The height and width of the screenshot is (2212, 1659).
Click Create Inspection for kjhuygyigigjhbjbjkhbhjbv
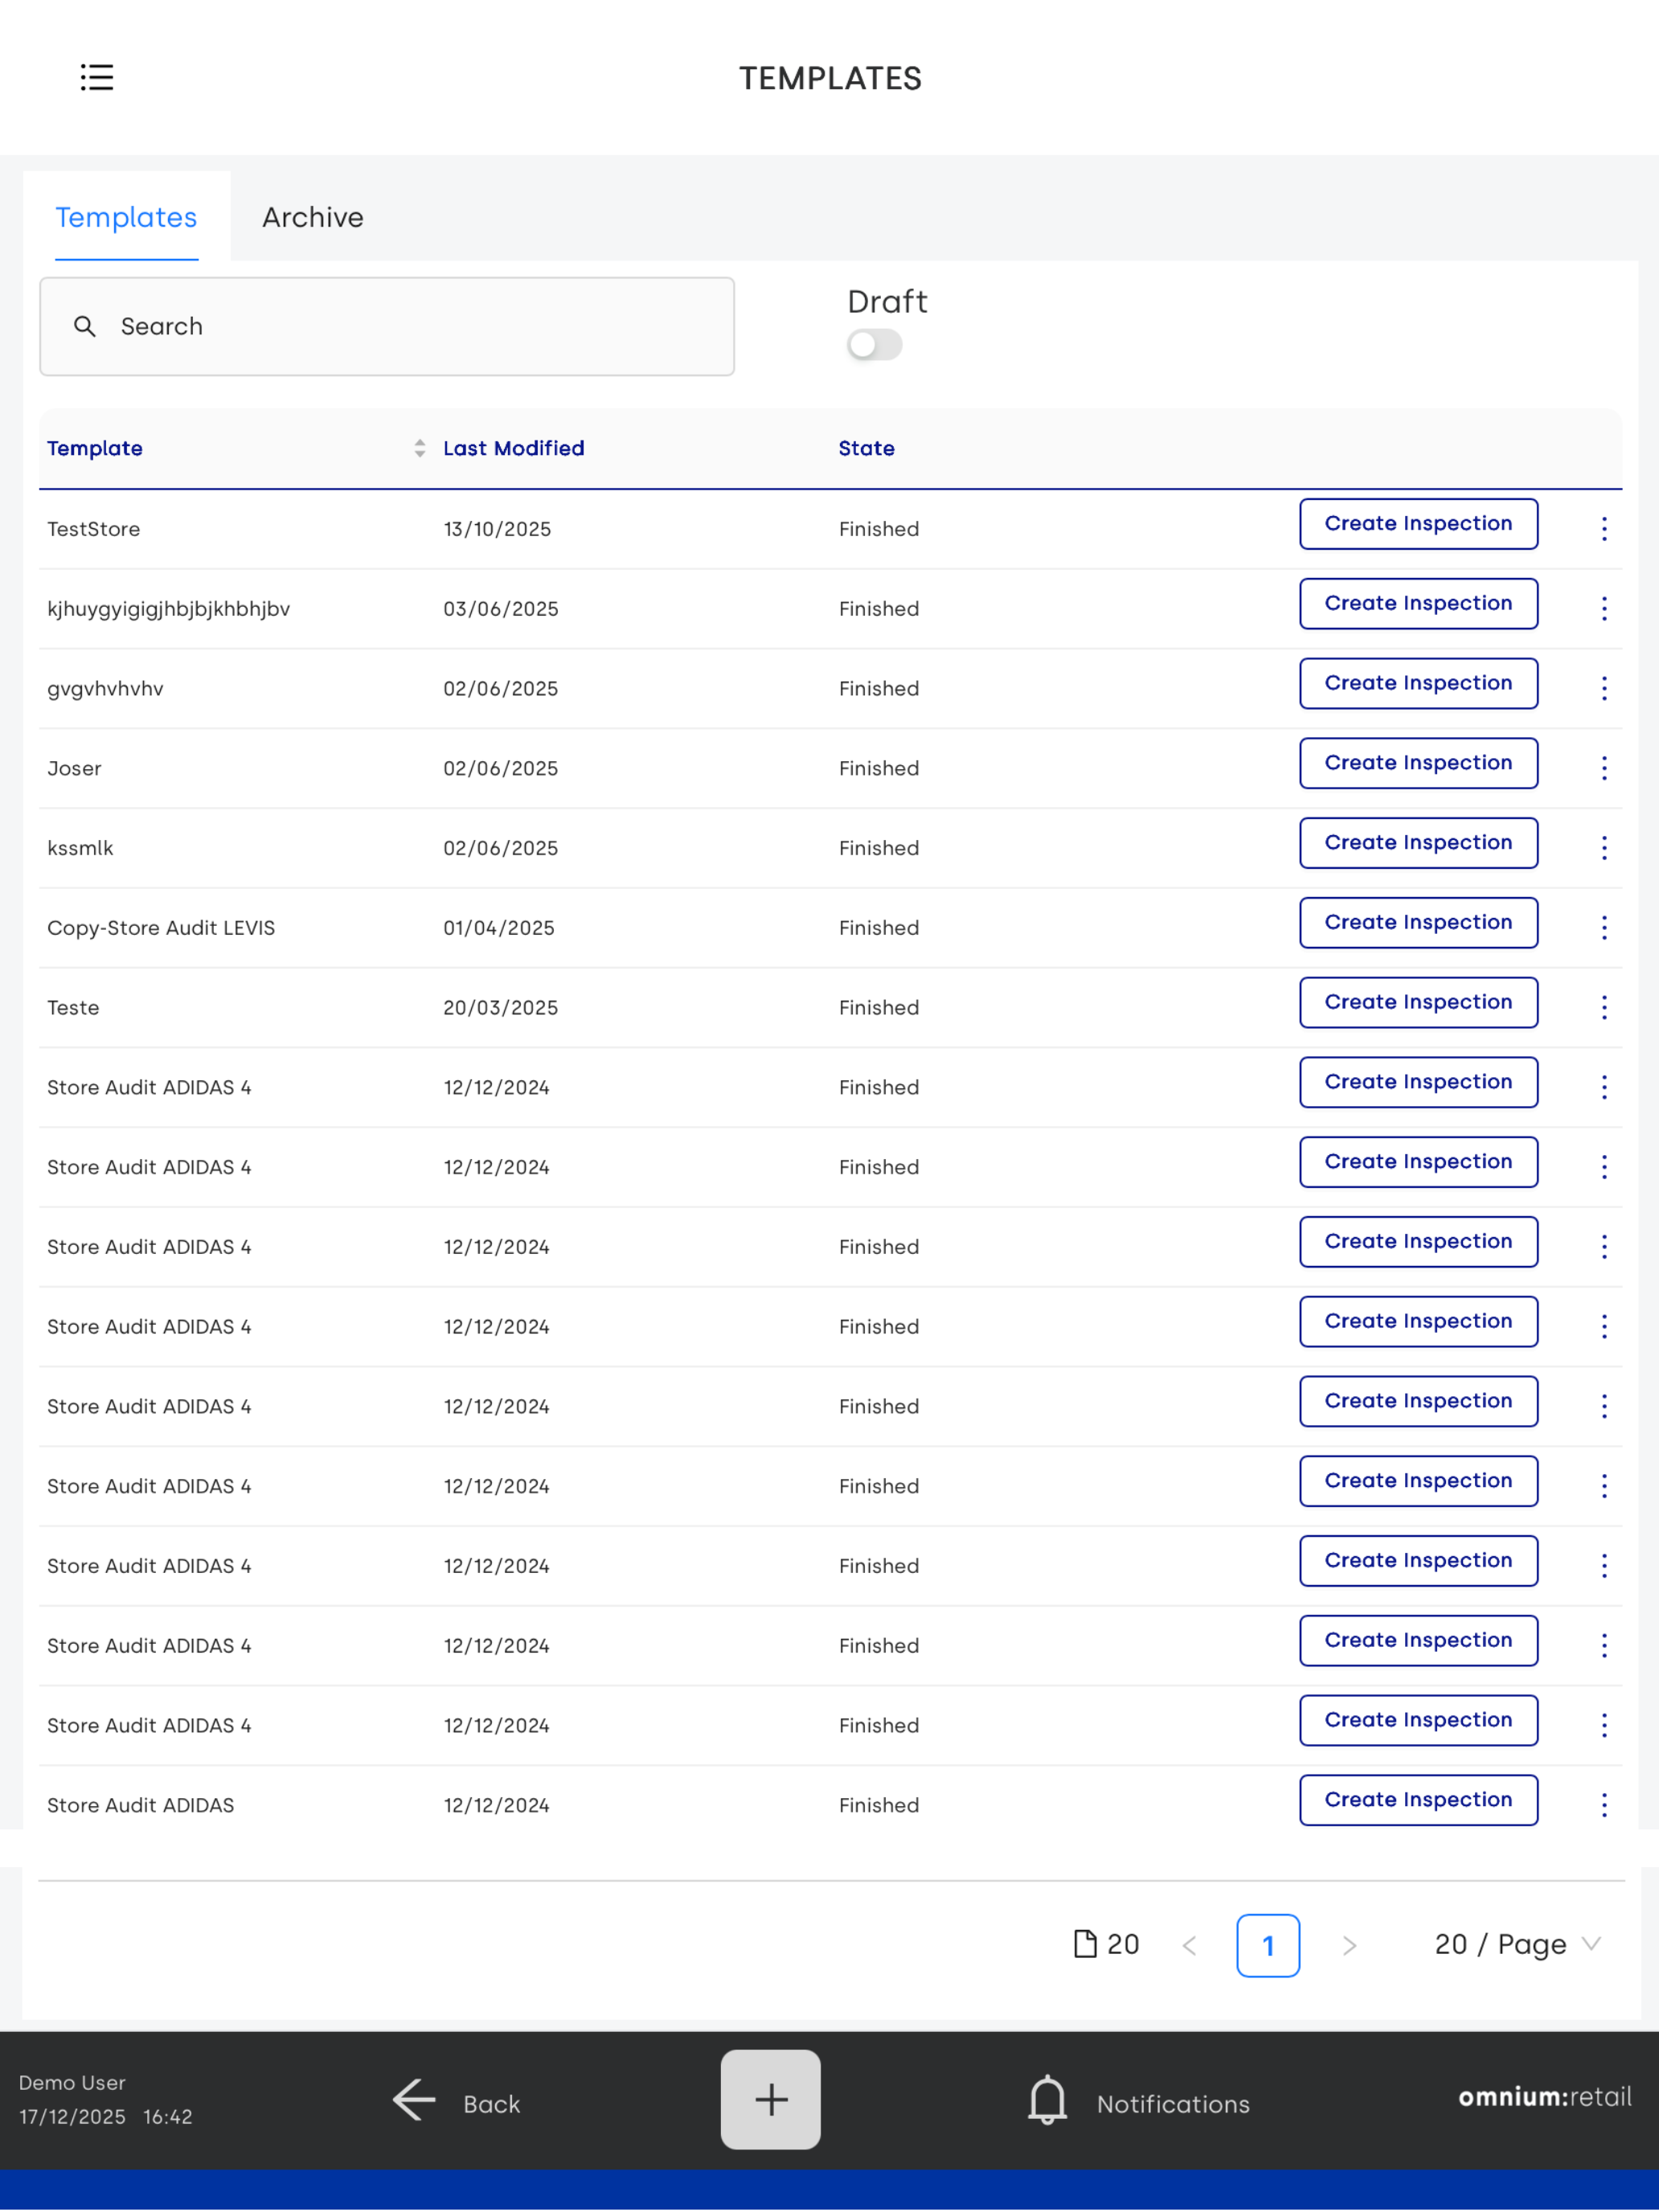click(1418, 603)
